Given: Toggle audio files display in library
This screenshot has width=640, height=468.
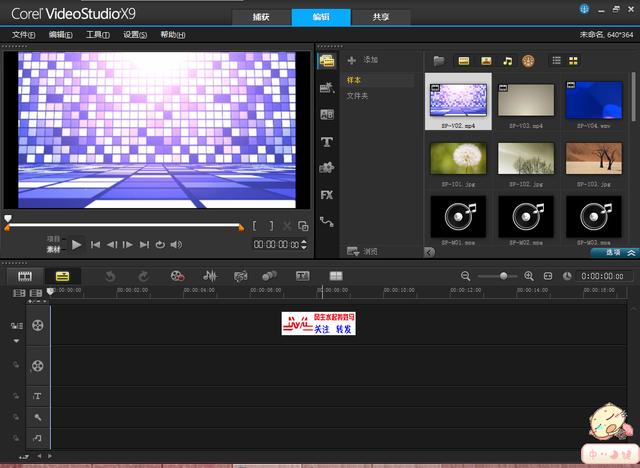Looking at the screenshot, I should (x=508, y=61).
